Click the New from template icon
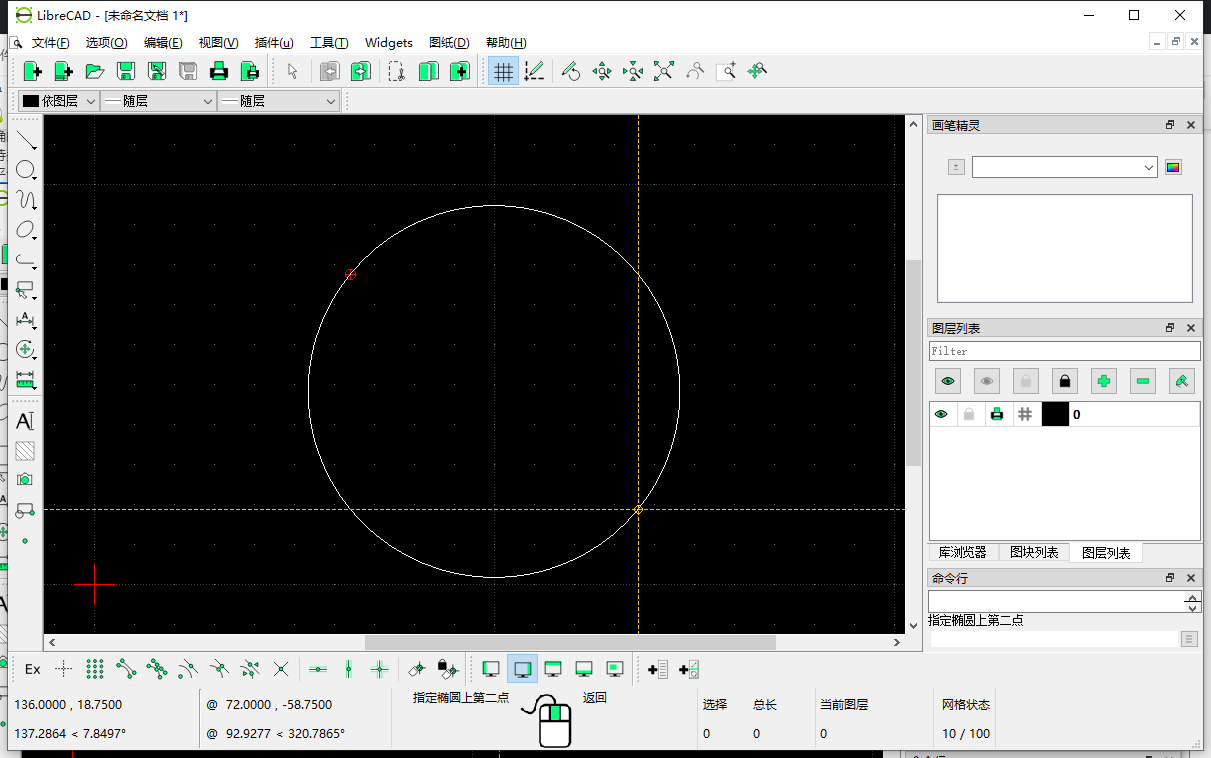This screenshot has width=1211, height=758. point(64,71)
